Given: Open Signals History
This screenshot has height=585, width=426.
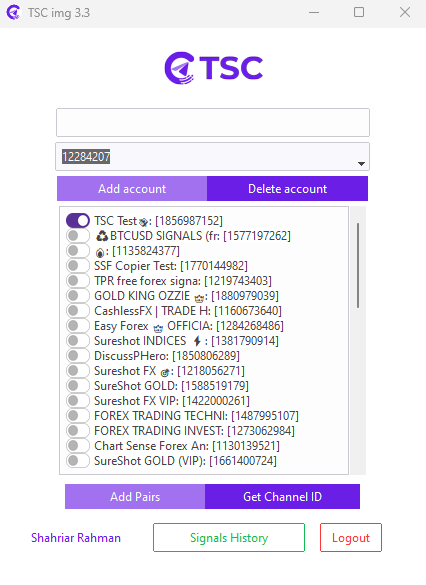Looking at the screenshot, I should pyautogui.click(x=229, y=538).
